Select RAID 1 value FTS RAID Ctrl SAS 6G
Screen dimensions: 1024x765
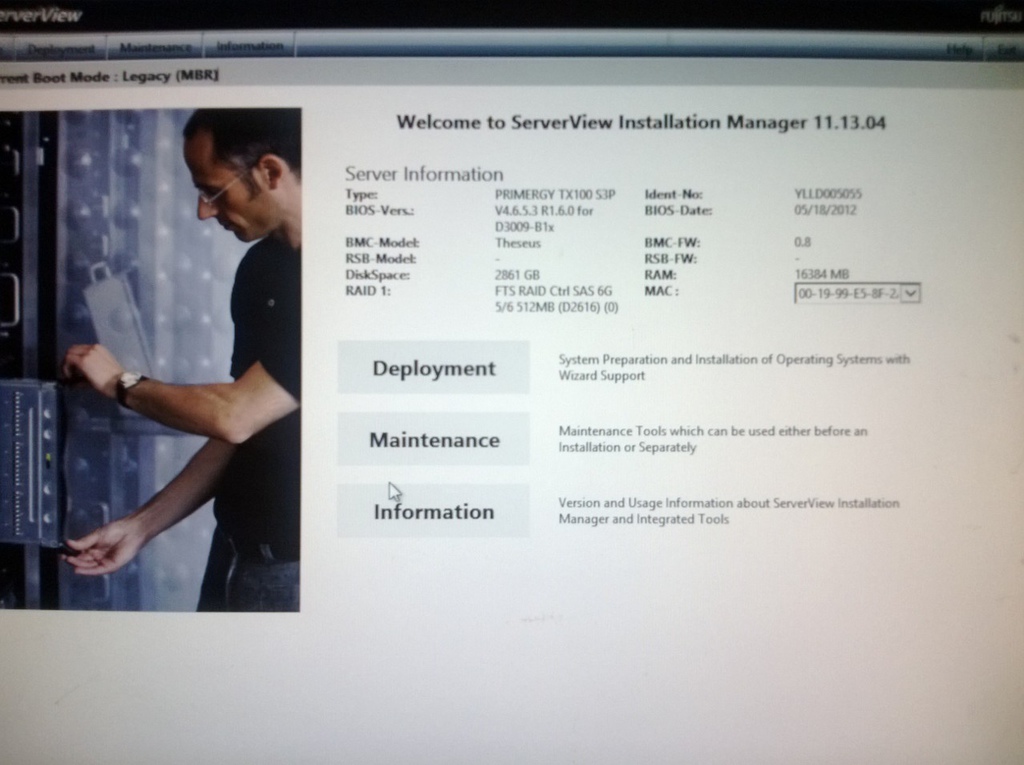[x=556, y=299]
